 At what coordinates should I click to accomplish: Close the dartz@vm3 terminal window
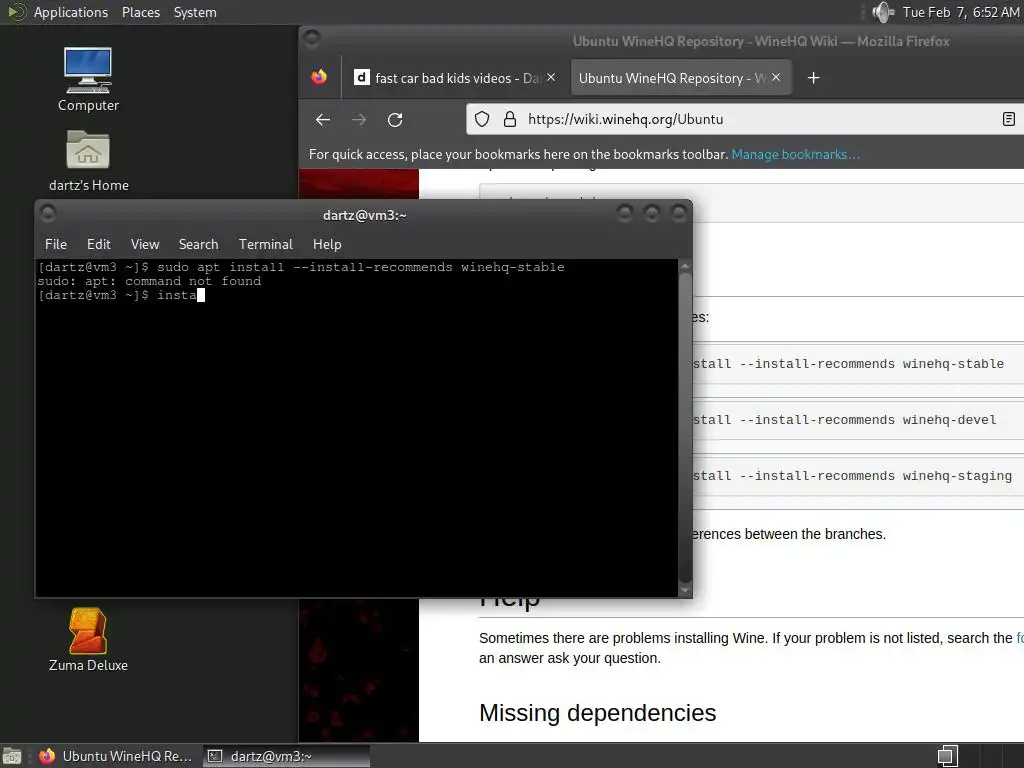679,213
